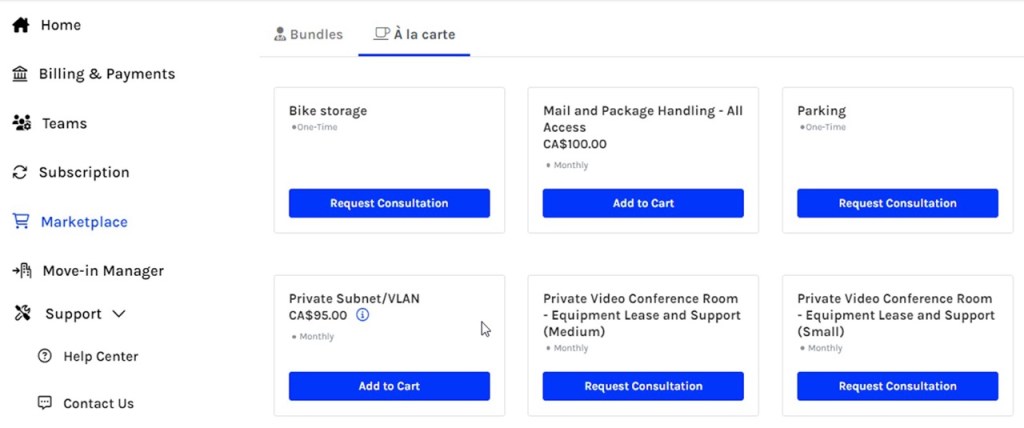Request Consultation for Small Video Conference Room
The height and width of the screenshot is (428, 1024).
897,386
